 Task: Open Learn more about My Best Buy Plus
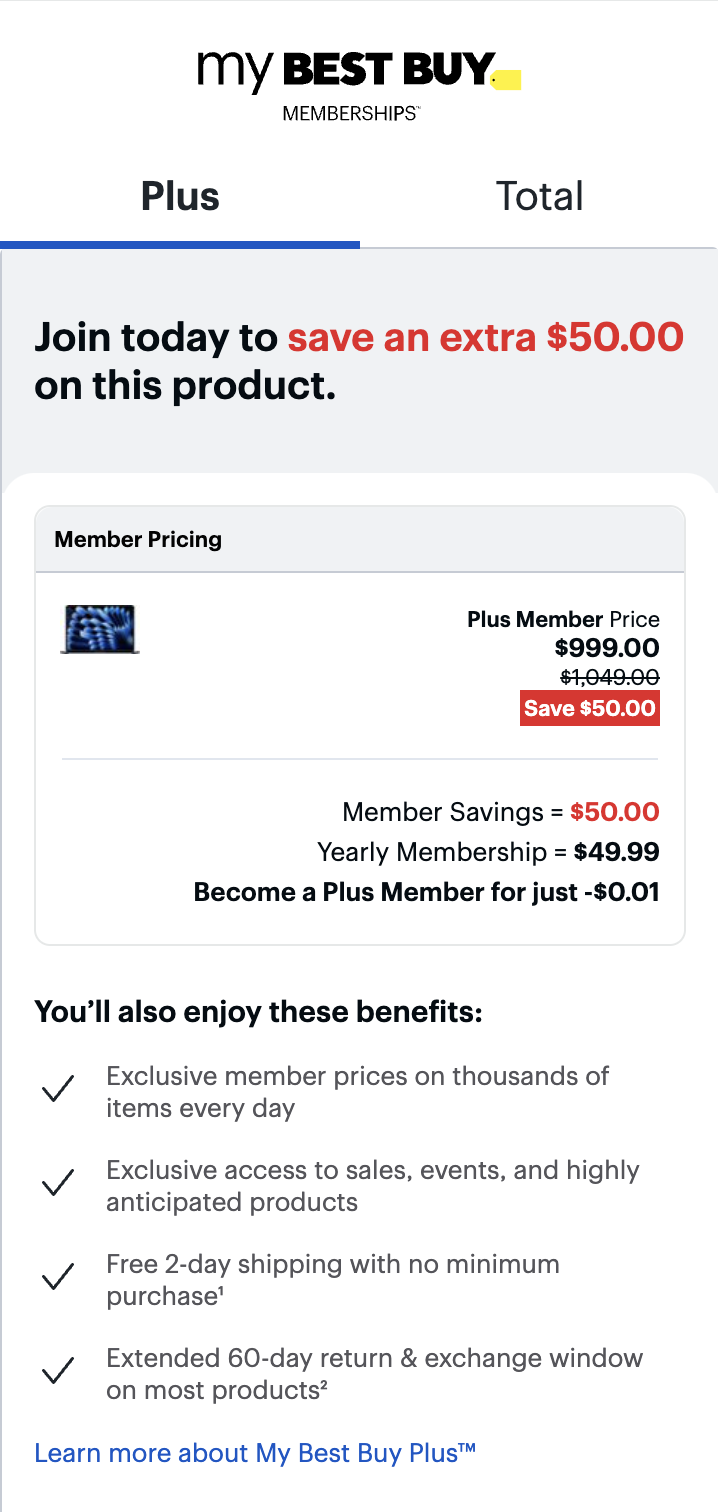255,1453
